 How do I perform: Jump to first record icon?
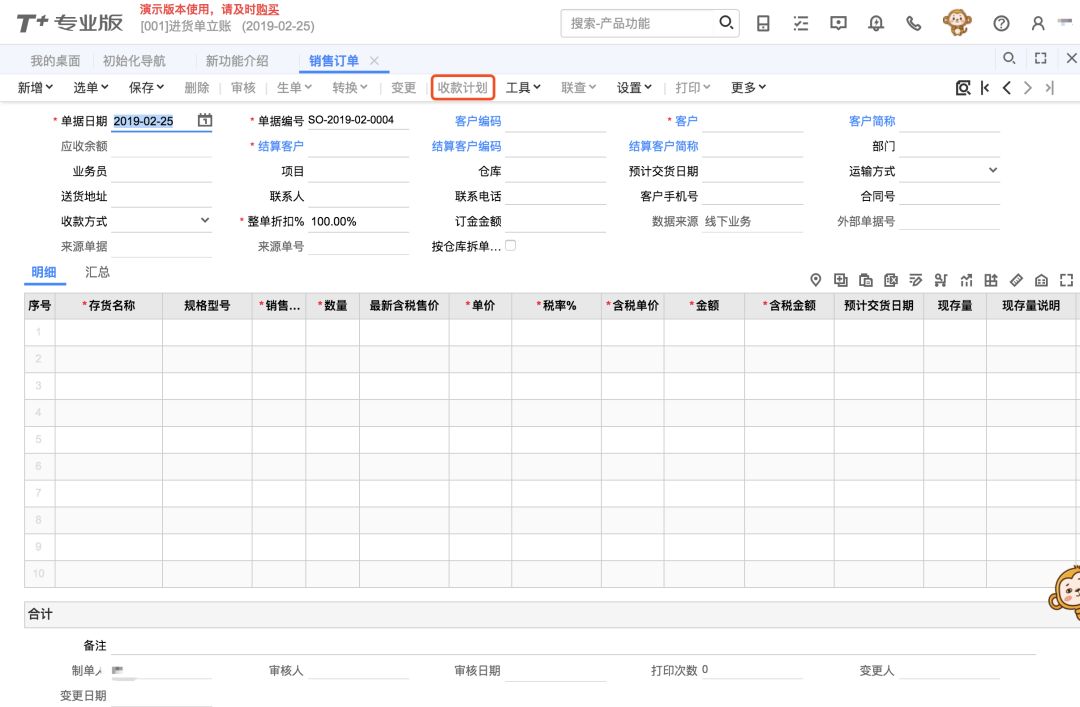(x=985, y=88)
